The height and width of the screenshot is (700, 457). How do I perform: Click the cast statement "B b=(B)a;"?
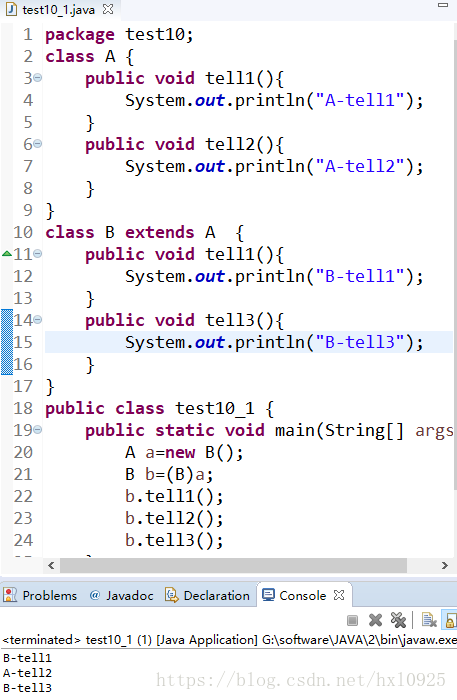[x=169, y=474]
